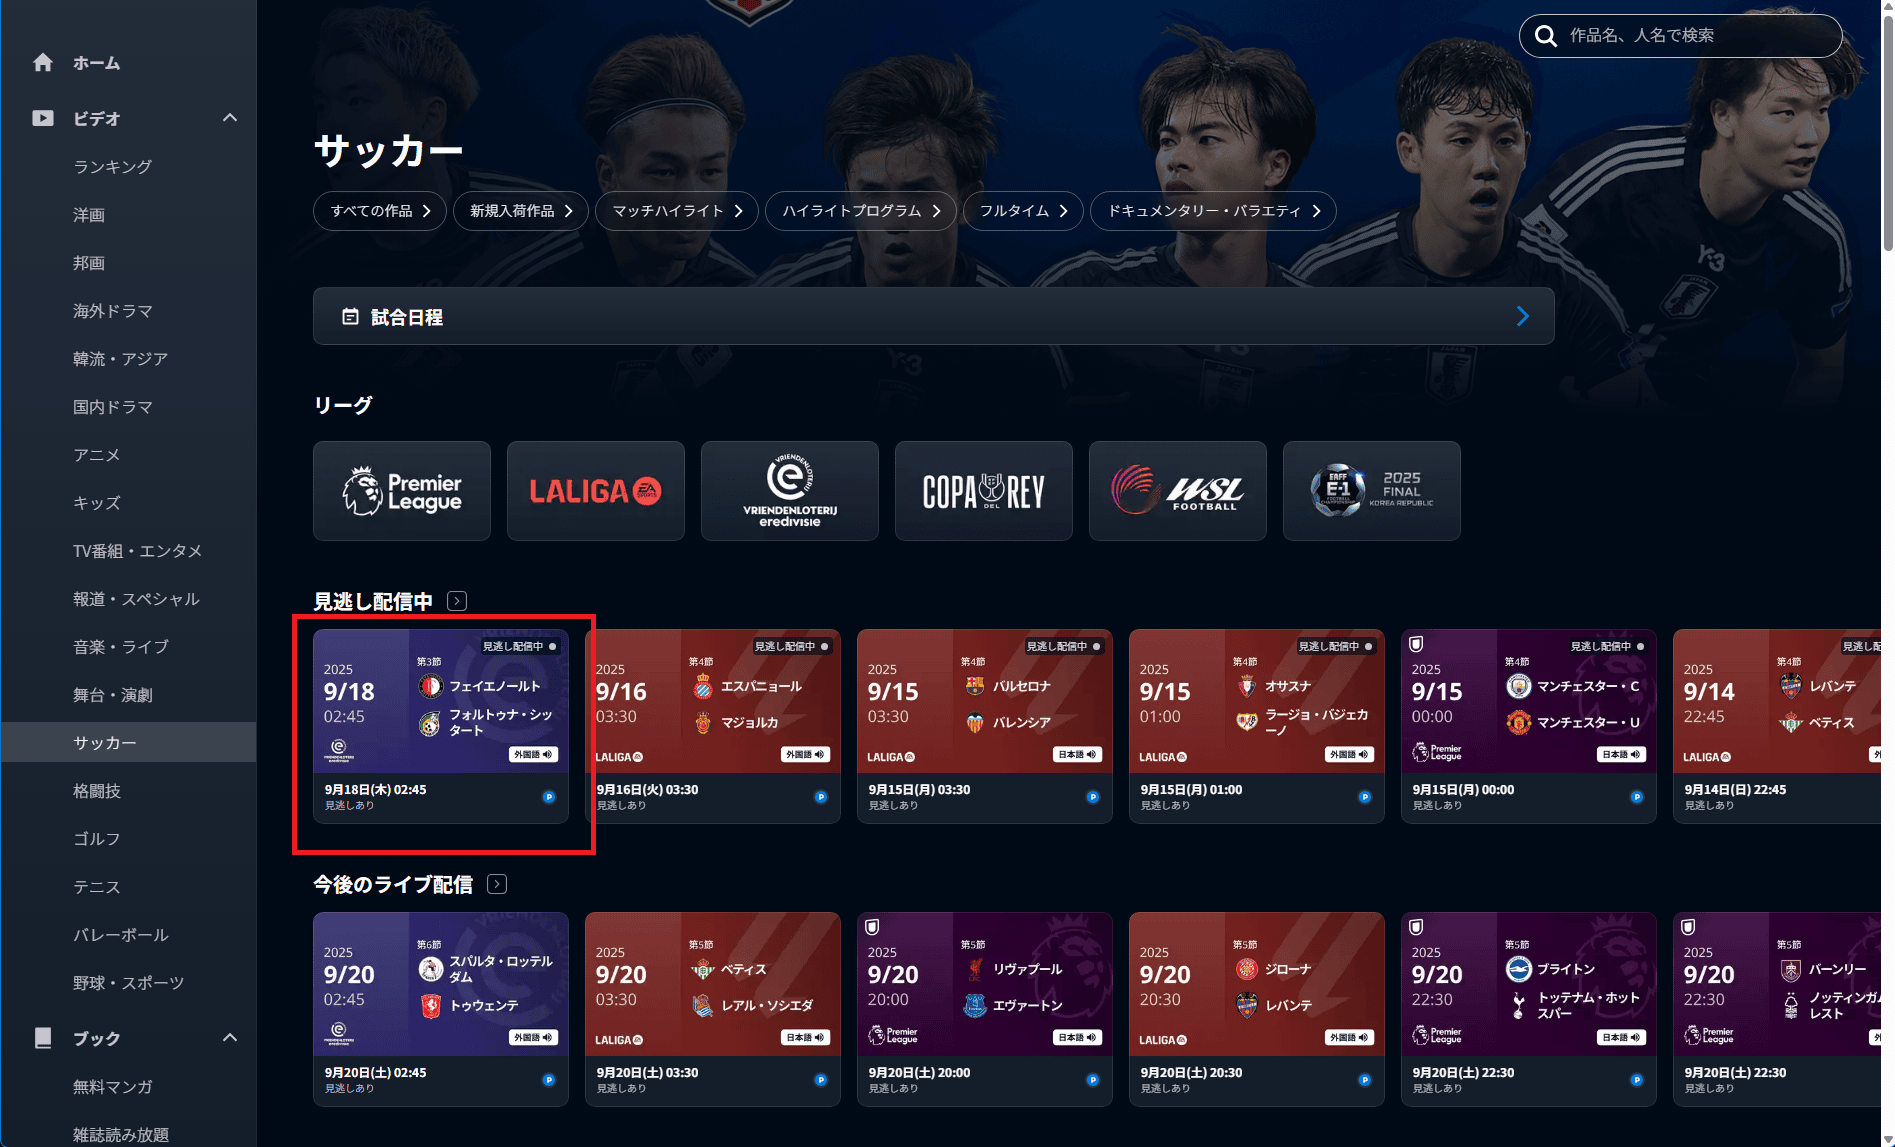
Task: Collapse the ブック section chevron
Action: pos(230,1038)
